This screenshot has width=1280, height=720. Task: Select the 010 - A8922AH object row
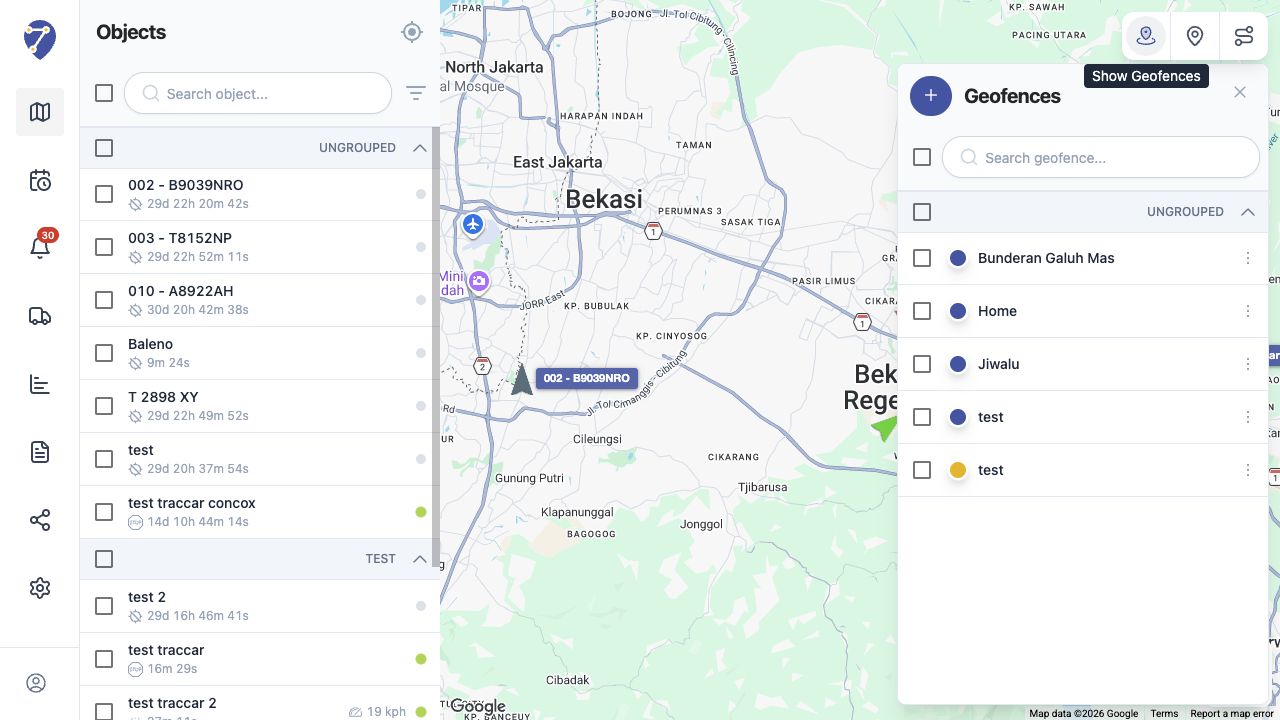coord(256,300)
